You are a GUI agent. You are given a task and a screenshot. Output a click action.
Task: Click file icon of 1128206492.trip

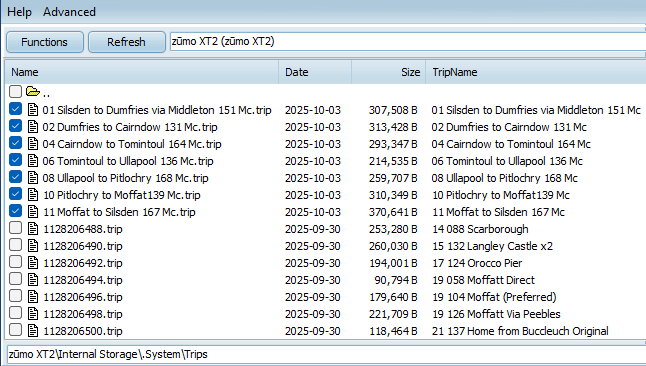coord(33,263)
